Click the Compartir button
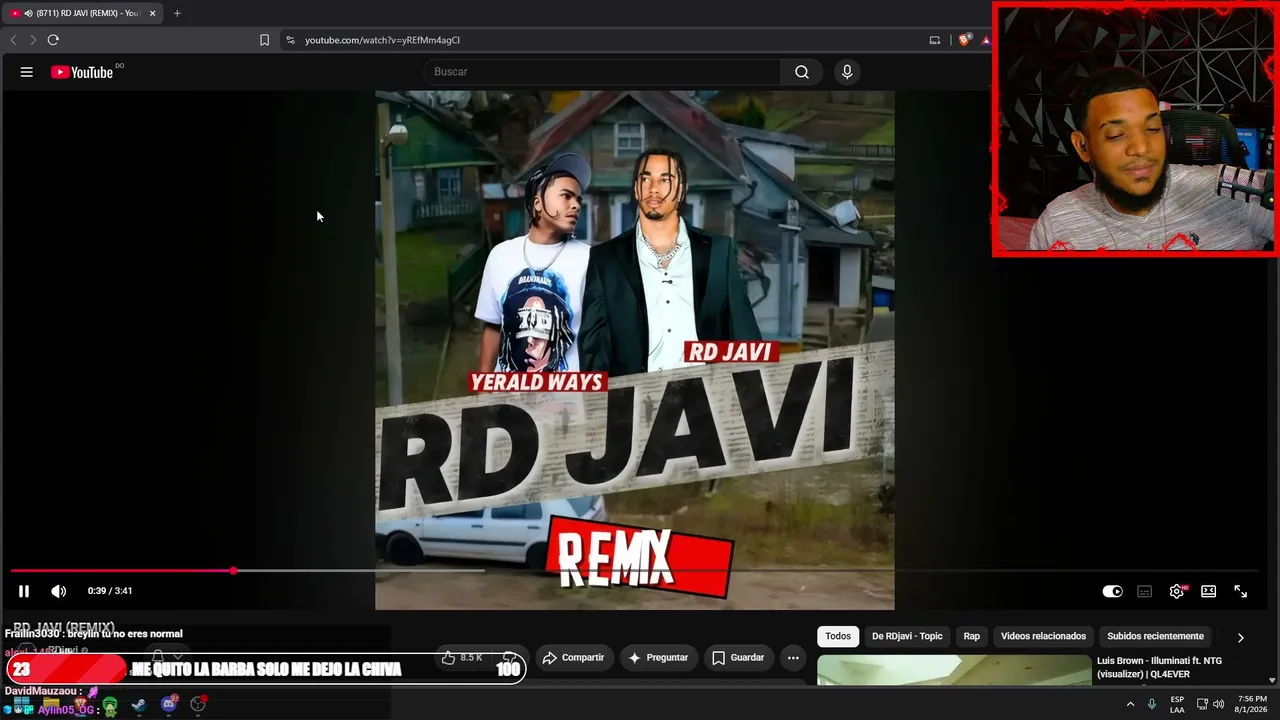The height and width of the screenshot is (720, 1280). [573, 658]
